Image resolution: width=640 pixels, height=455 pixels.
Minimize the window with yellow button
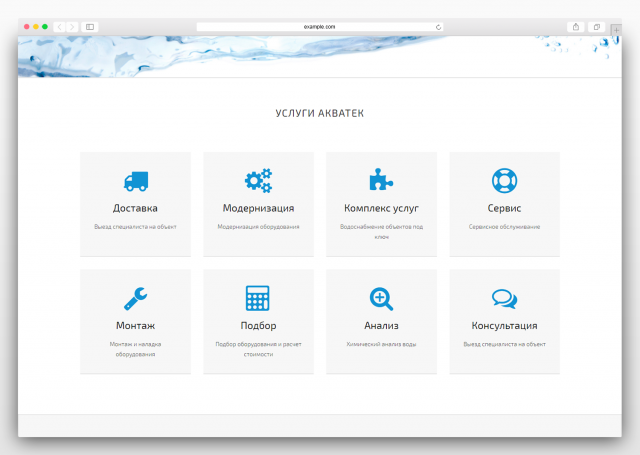(x=36, y=27)
